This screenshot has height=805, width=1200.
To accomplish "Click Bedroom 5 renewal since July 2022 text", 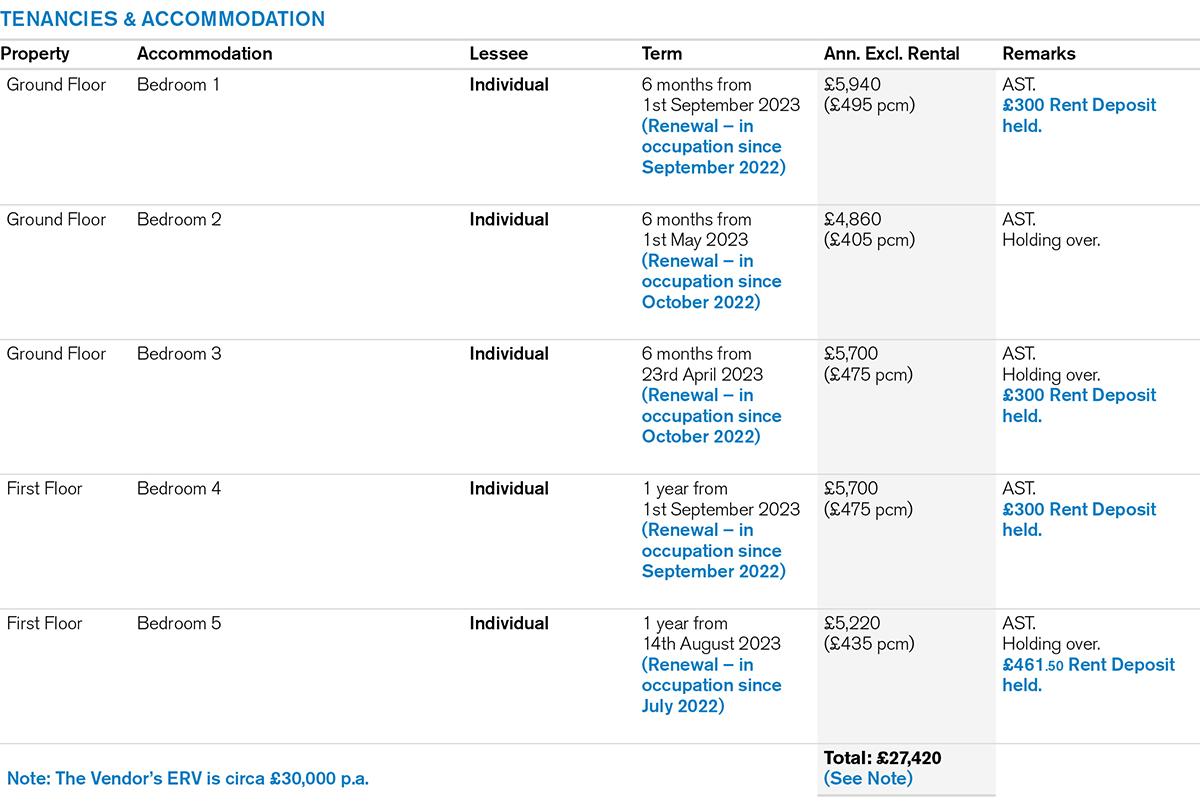I will point(711,686).
